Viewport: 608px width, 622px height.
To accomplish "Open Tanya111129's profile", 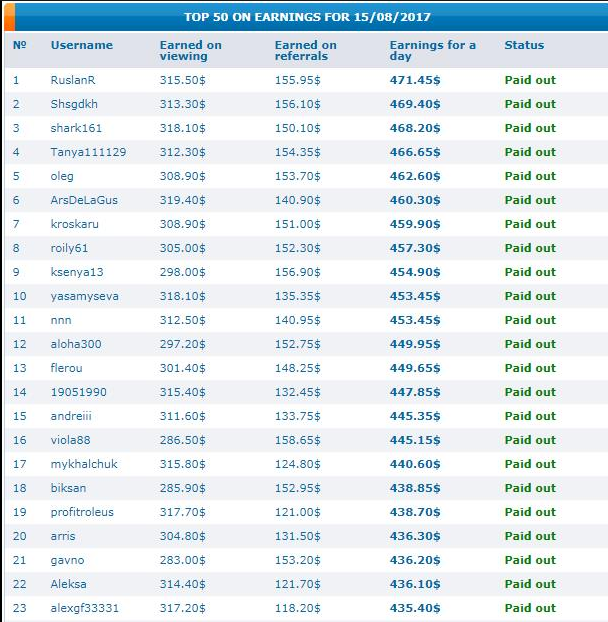I will (88, 152).
